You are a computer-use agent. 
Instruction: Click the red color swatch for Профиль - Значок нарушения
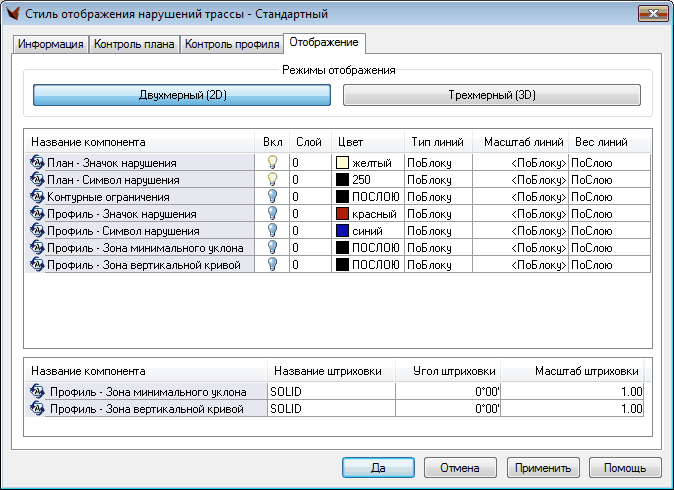click(341, 214)
